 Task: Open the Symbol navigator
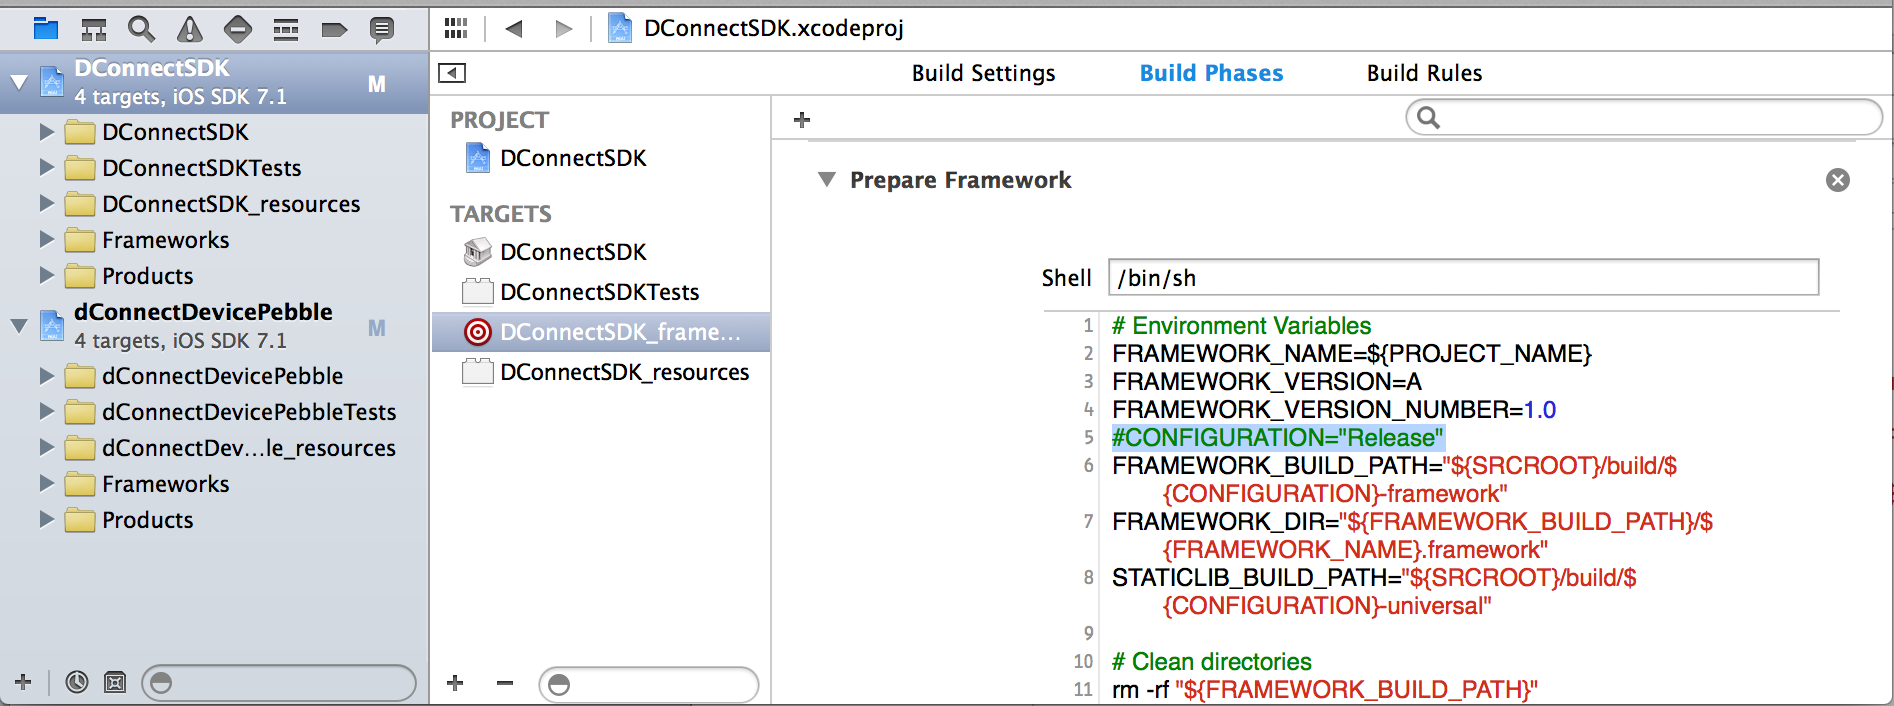pos(94,30)
